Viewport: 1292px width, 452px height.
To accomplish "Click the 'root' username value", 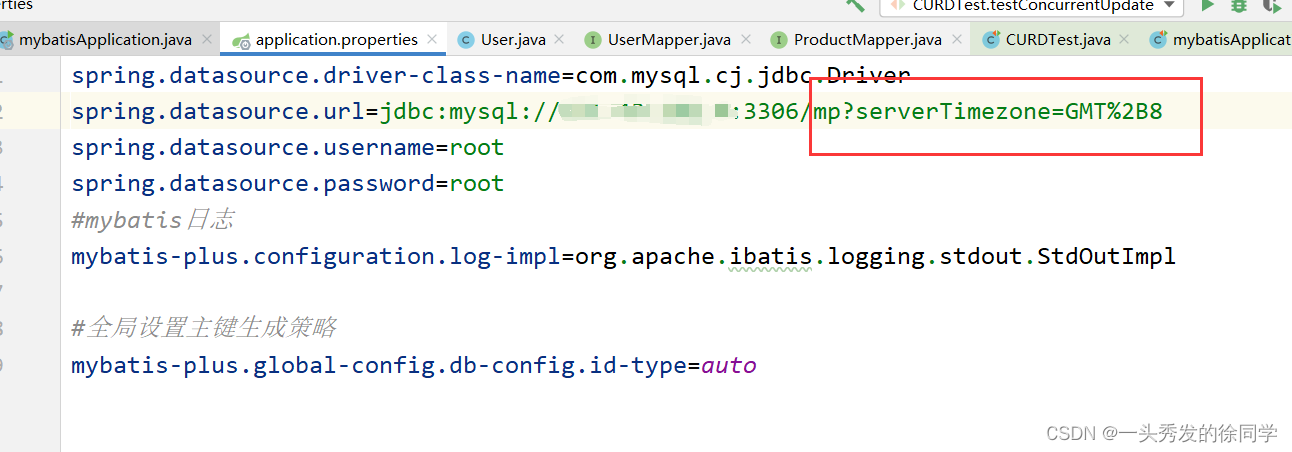I will pyautogui.click(x=477, y=148).
